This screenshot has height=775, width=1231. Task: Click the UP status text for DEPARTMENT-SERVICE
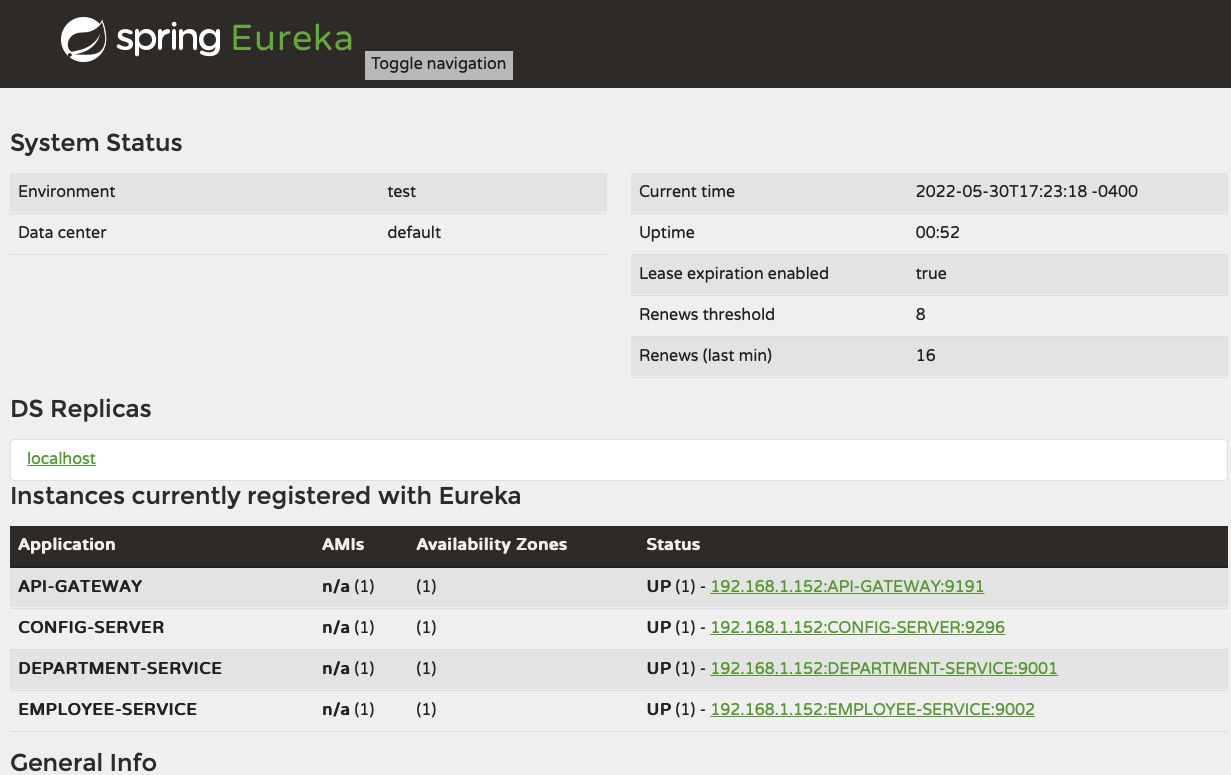click(659, 668)
